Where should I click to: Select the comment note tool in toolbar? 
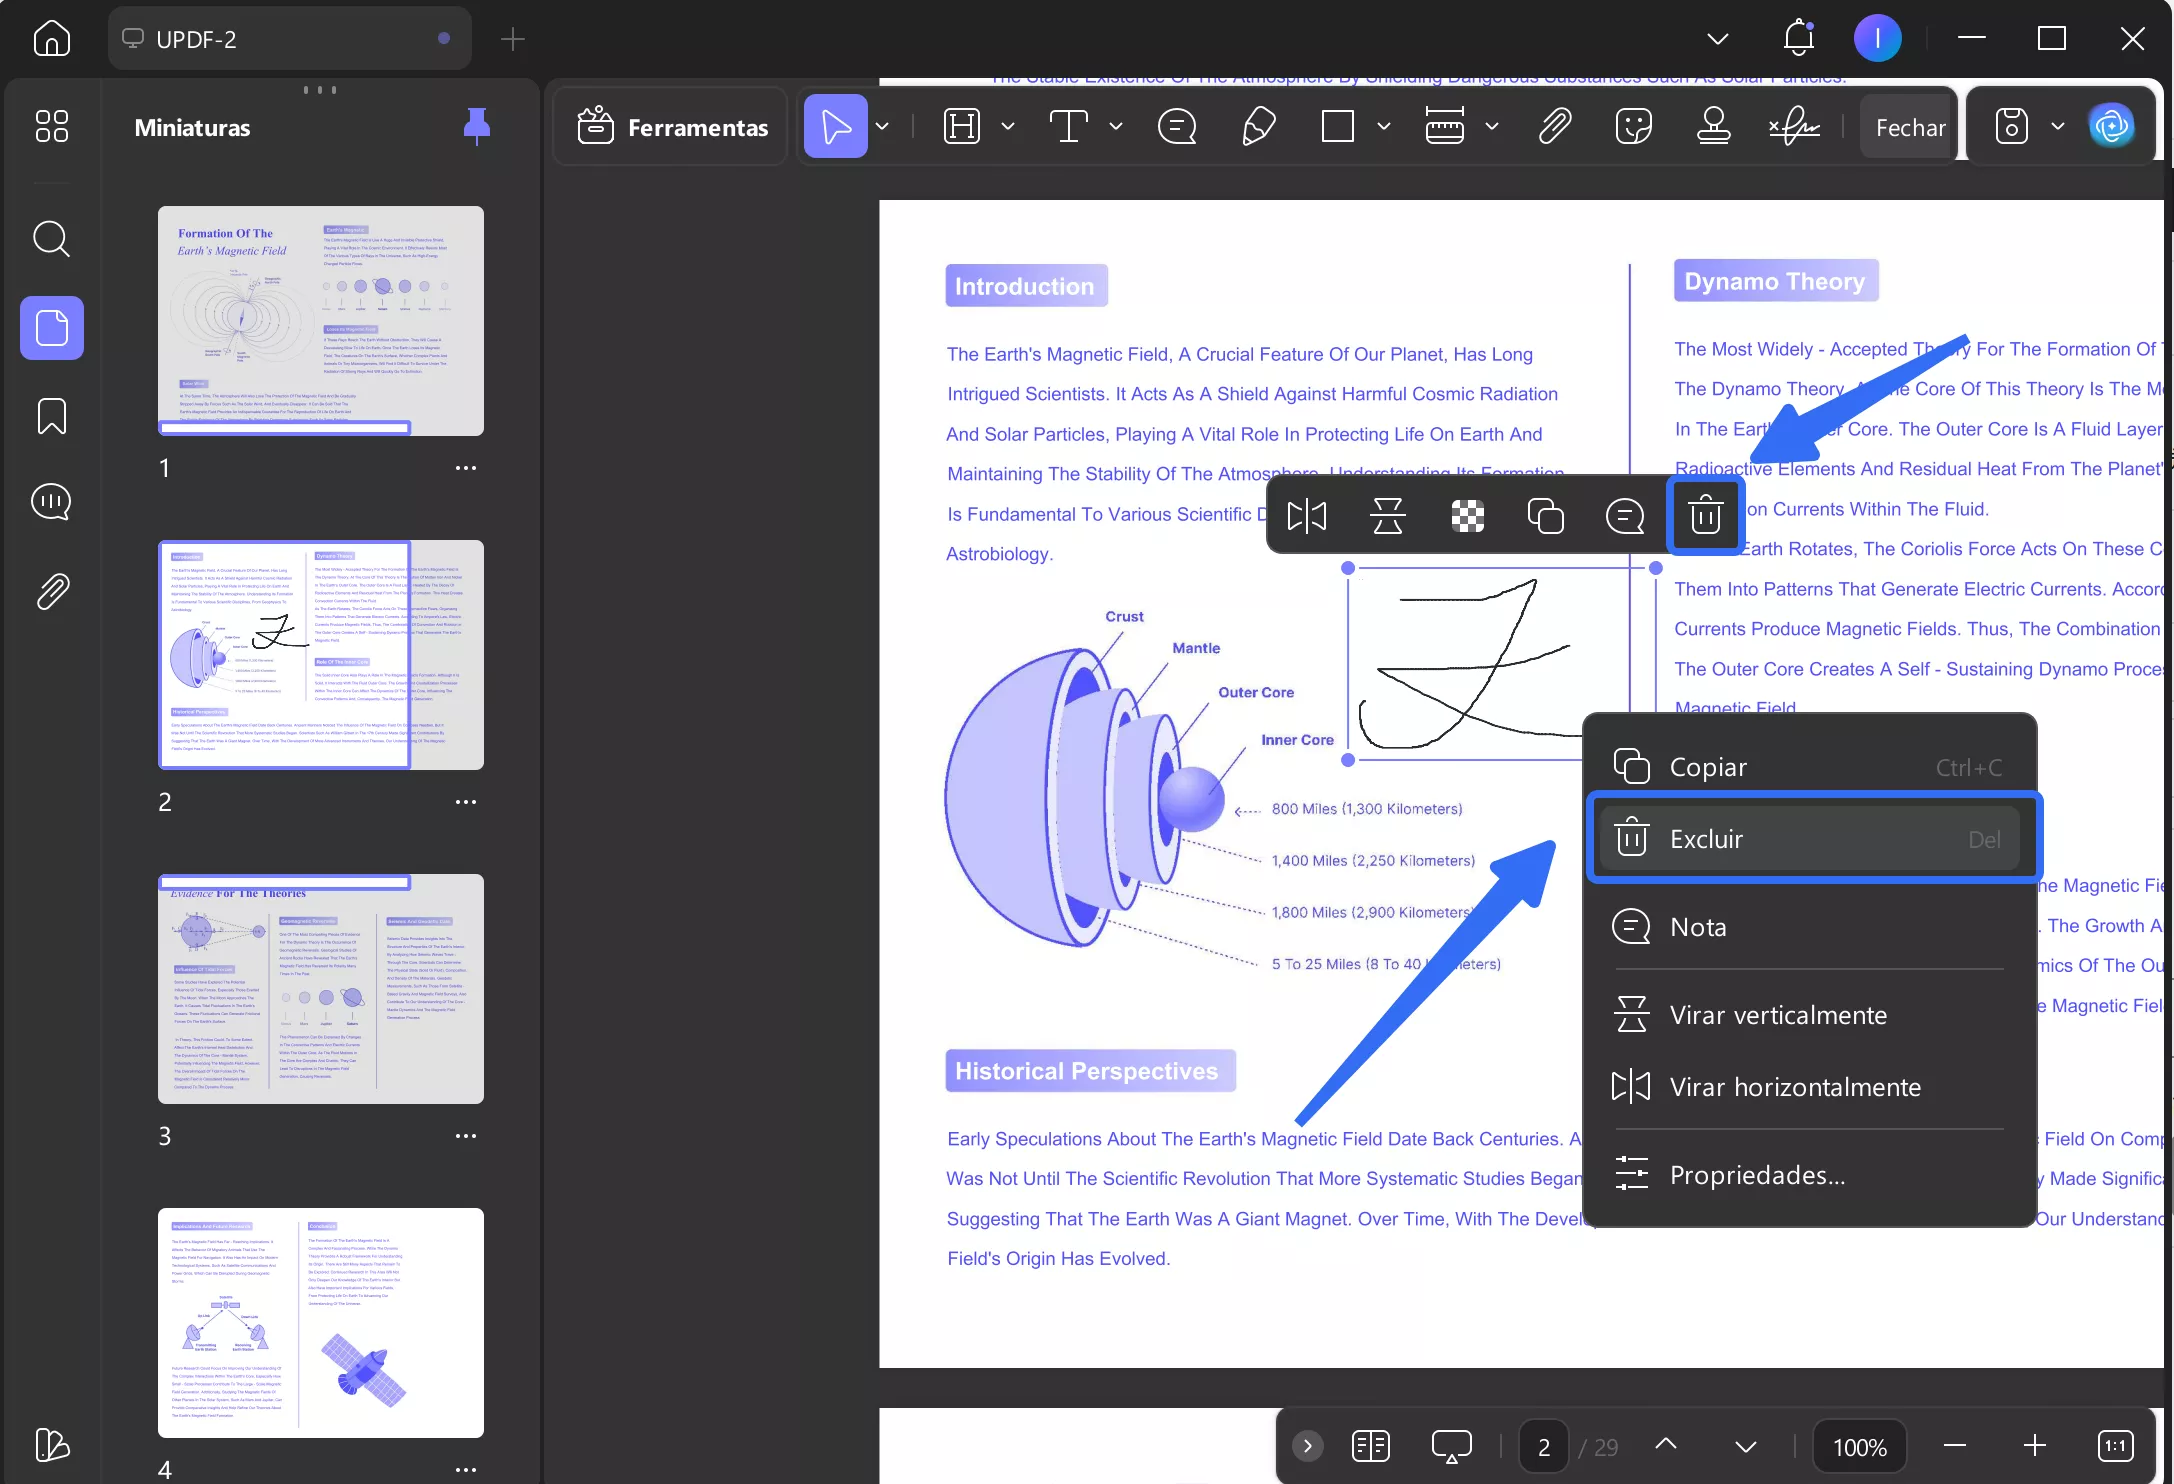(1177, 126)
